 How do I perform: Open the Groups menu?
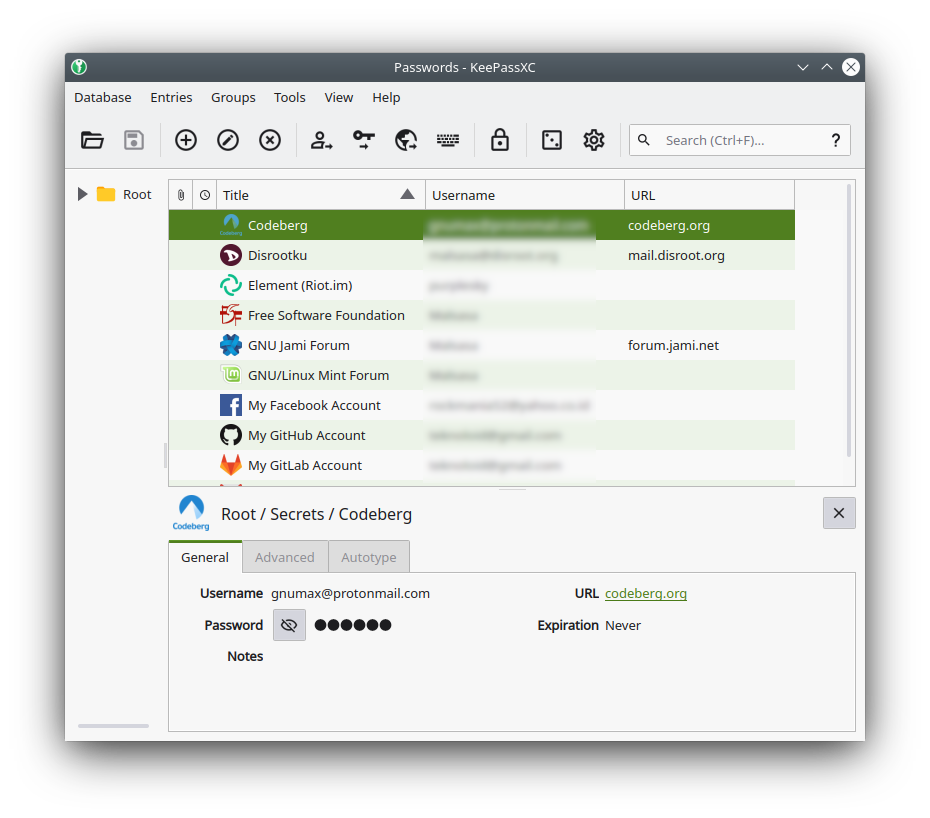[x=233, y=97]
